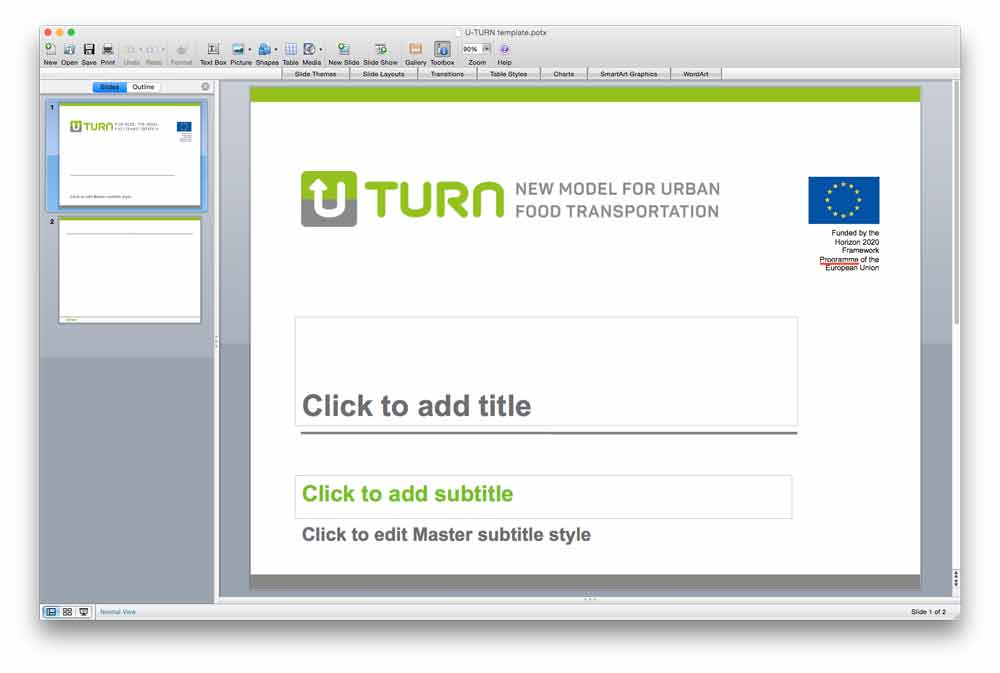Open the Table Styles tab
This screenshot has height=673, width=1000.
click(x=508, y=74)
